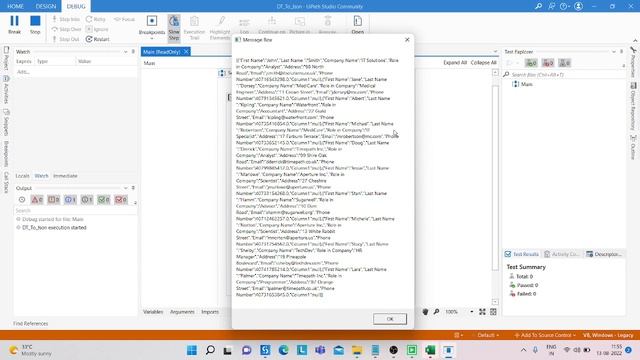The width and height of the screenshot is (640, 360).
Task: Open the Descriptor Coverage tab
Action: tap(604, 254)
